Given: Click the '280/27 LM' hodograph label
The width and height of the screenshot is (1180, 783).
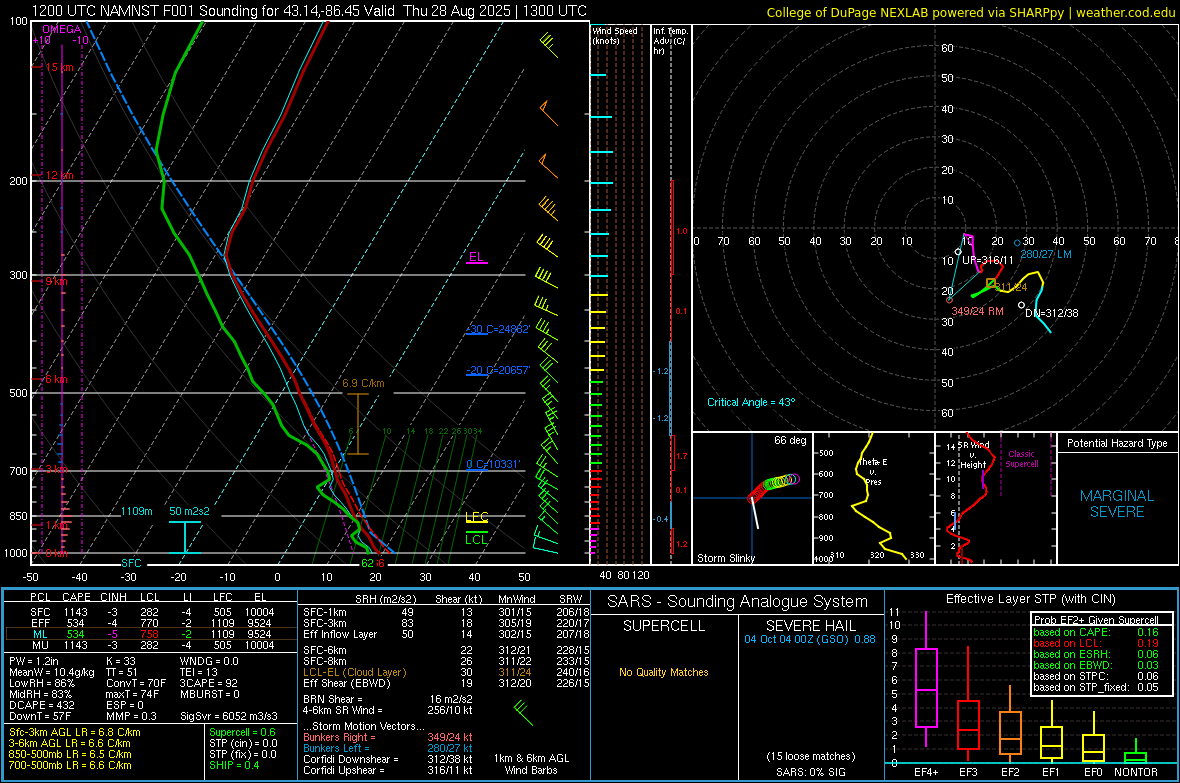Looking at the screenshot, I should [1046, 254].
